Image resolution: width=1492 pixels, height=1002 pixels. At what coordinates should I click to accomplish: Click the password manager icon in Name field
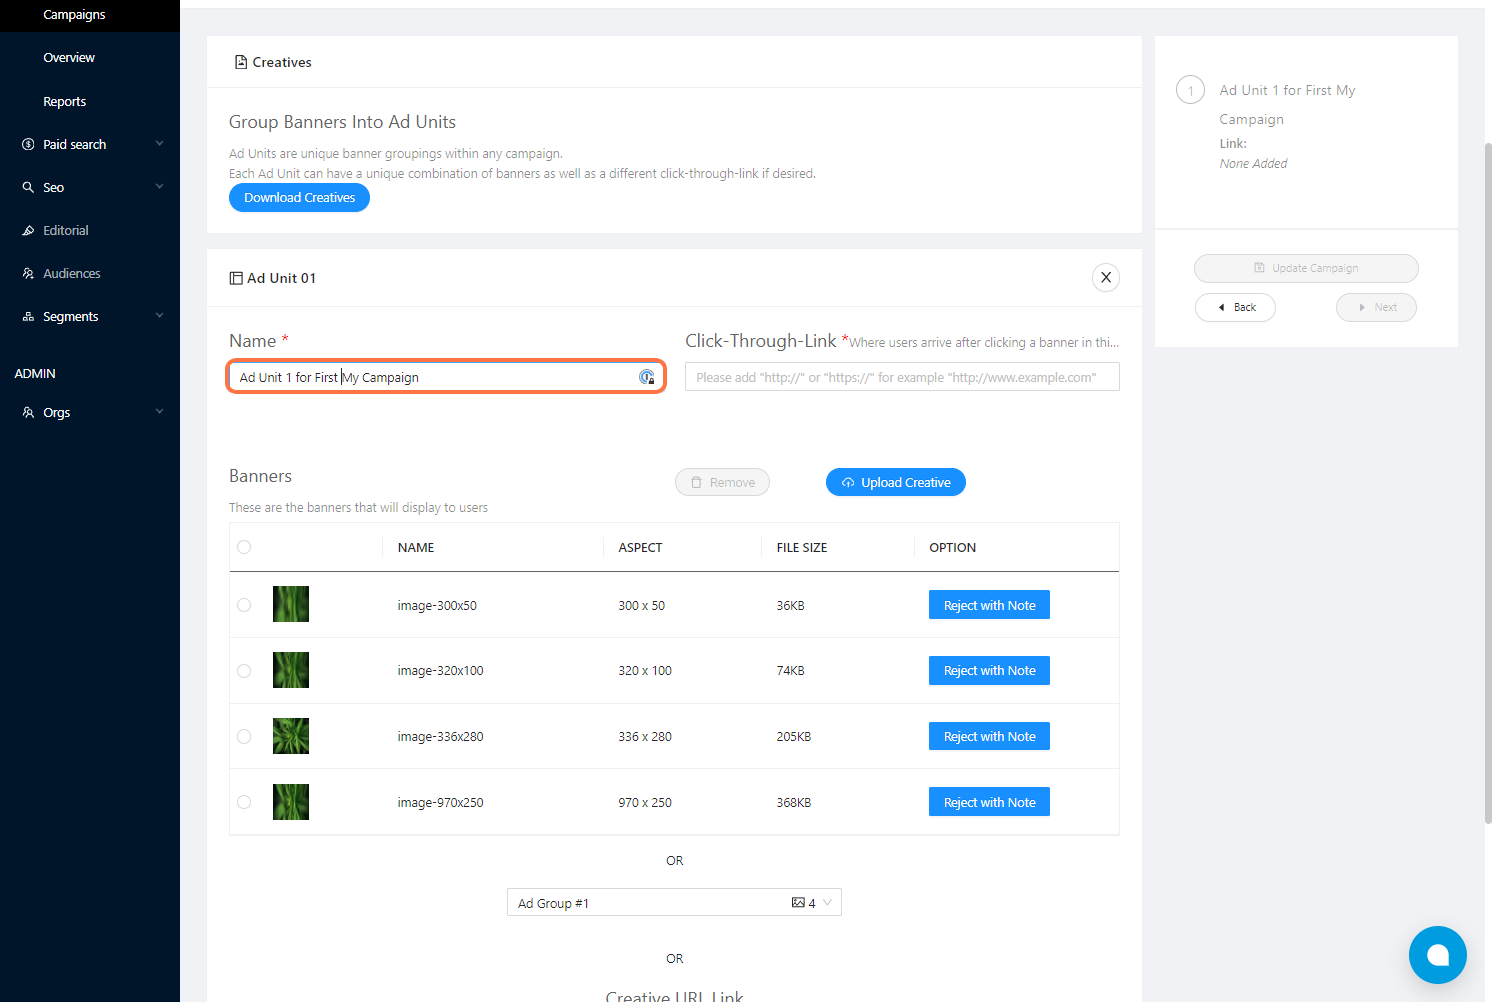pos(647,377)
